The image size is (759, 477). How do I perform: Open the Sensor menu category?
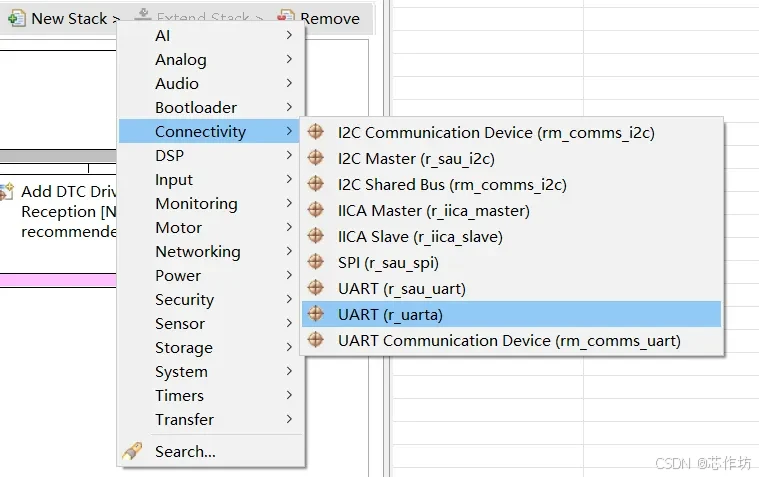pyautogui.click(x=209, y=323)
